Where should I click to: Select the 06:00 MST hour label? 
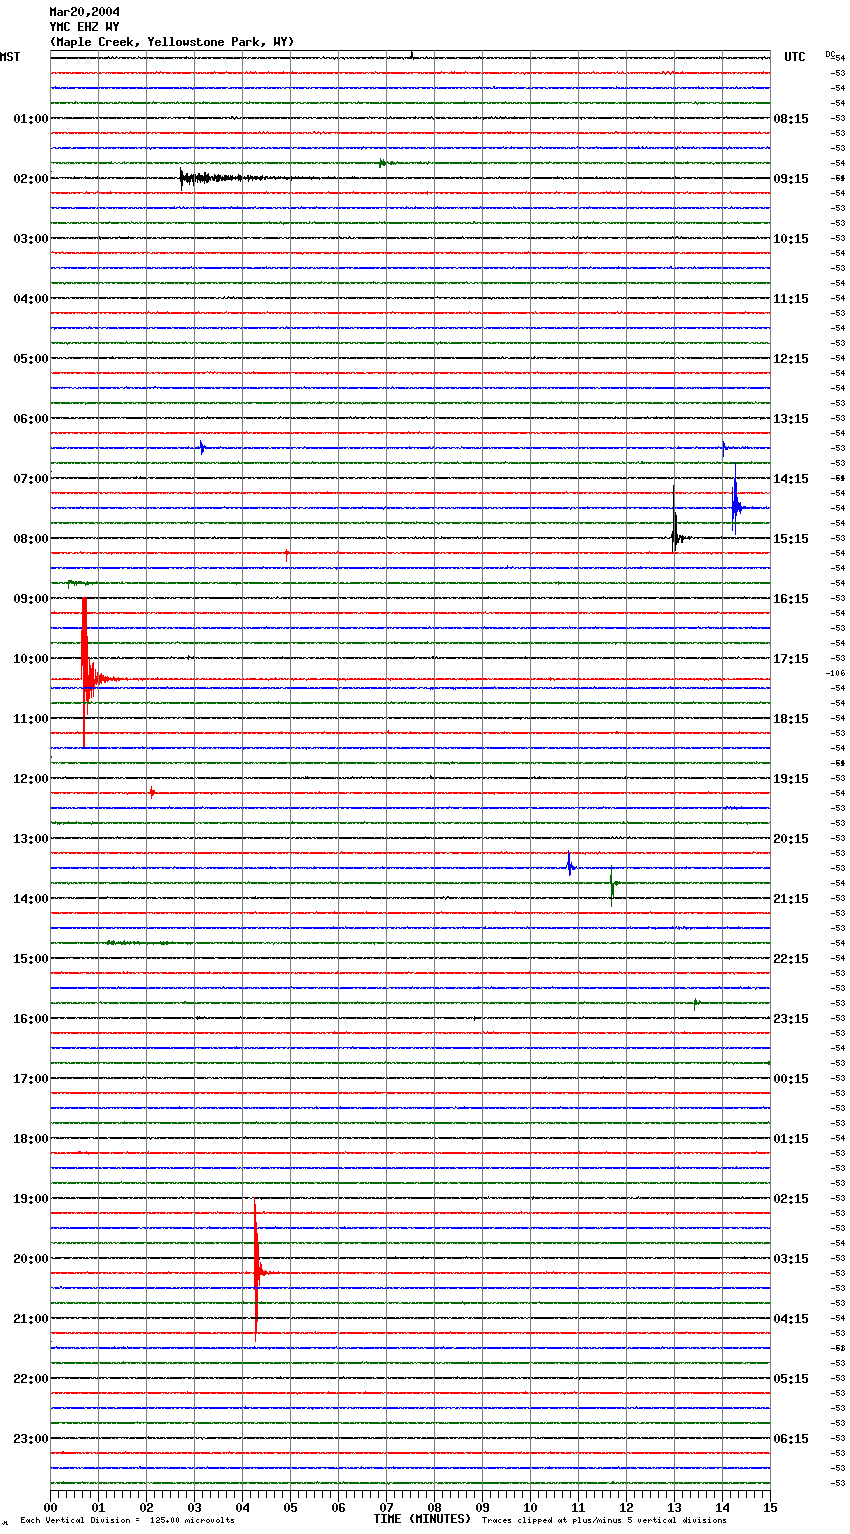tap(31, 419)
